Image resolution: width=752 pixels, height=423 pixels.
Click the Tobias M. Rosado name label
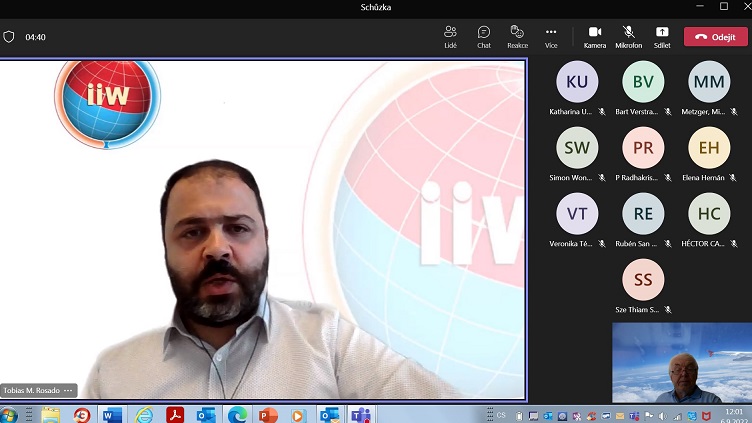(32, 390)
